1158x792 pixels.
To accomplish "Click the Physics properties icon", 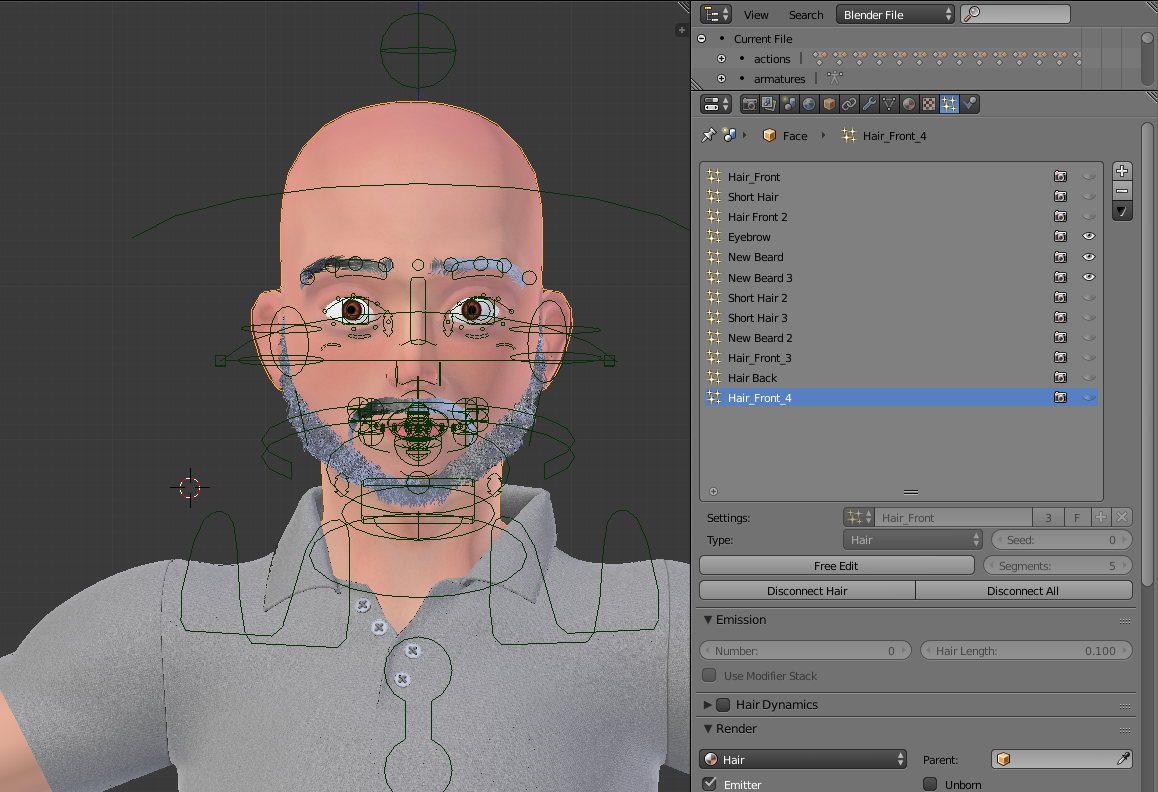I will coord(967,104).
